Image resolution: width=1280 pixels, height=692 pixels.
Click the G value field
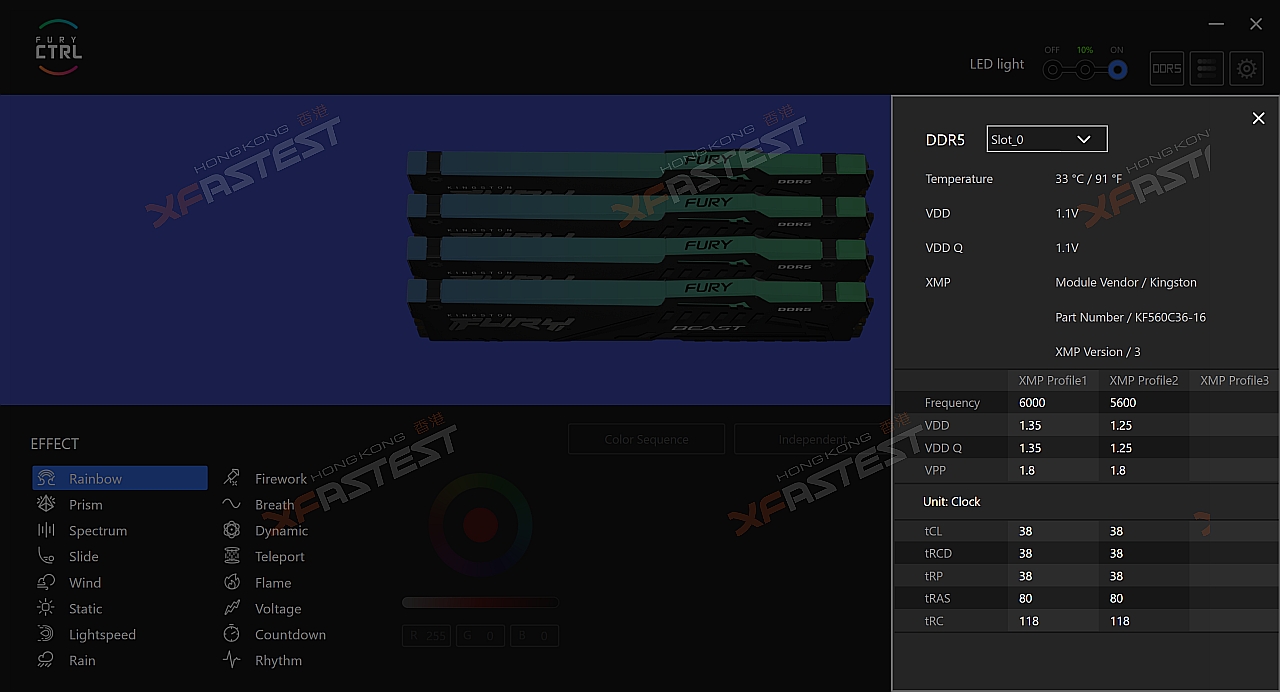pos(481,635)
